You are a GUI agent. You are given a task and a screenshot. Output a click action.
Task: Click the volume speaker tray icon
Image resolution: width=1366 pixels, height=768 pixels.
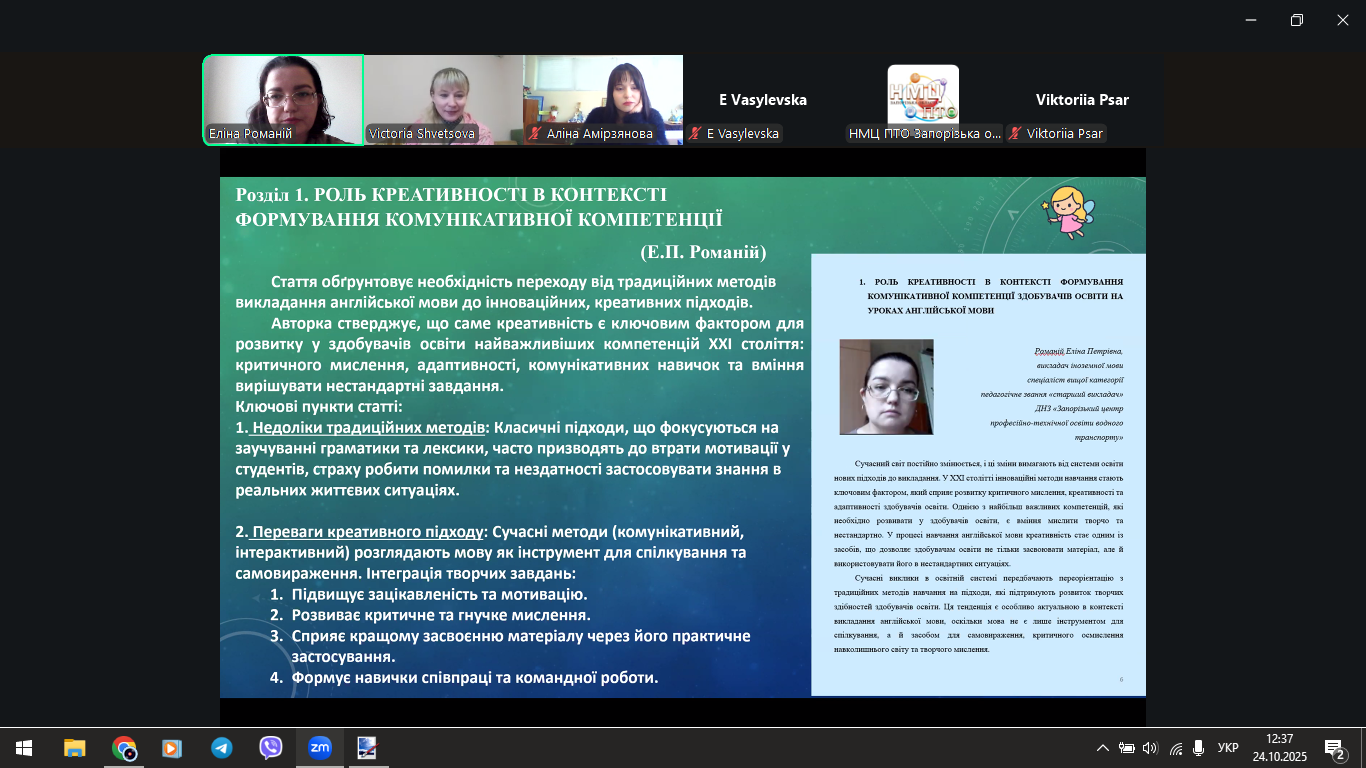point(1150,748)
